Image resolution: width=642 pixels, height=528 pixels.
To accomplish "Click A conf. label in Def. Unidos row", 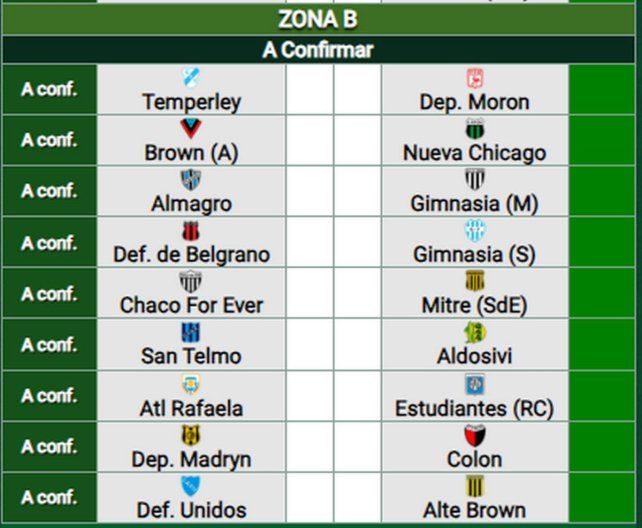I will [49, 497].
